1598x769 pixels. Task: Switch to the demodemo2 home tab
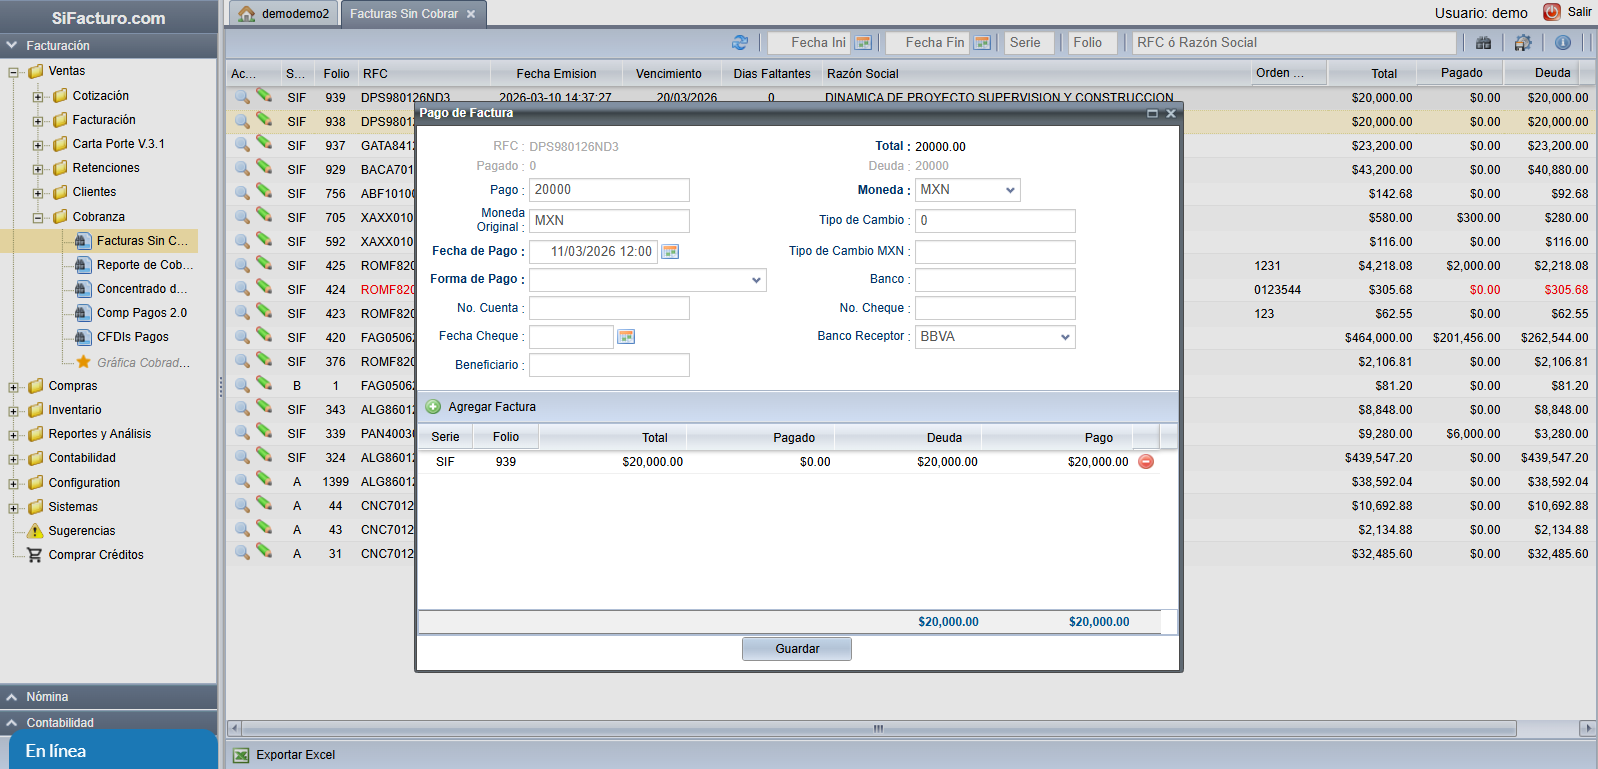(284, 14)
